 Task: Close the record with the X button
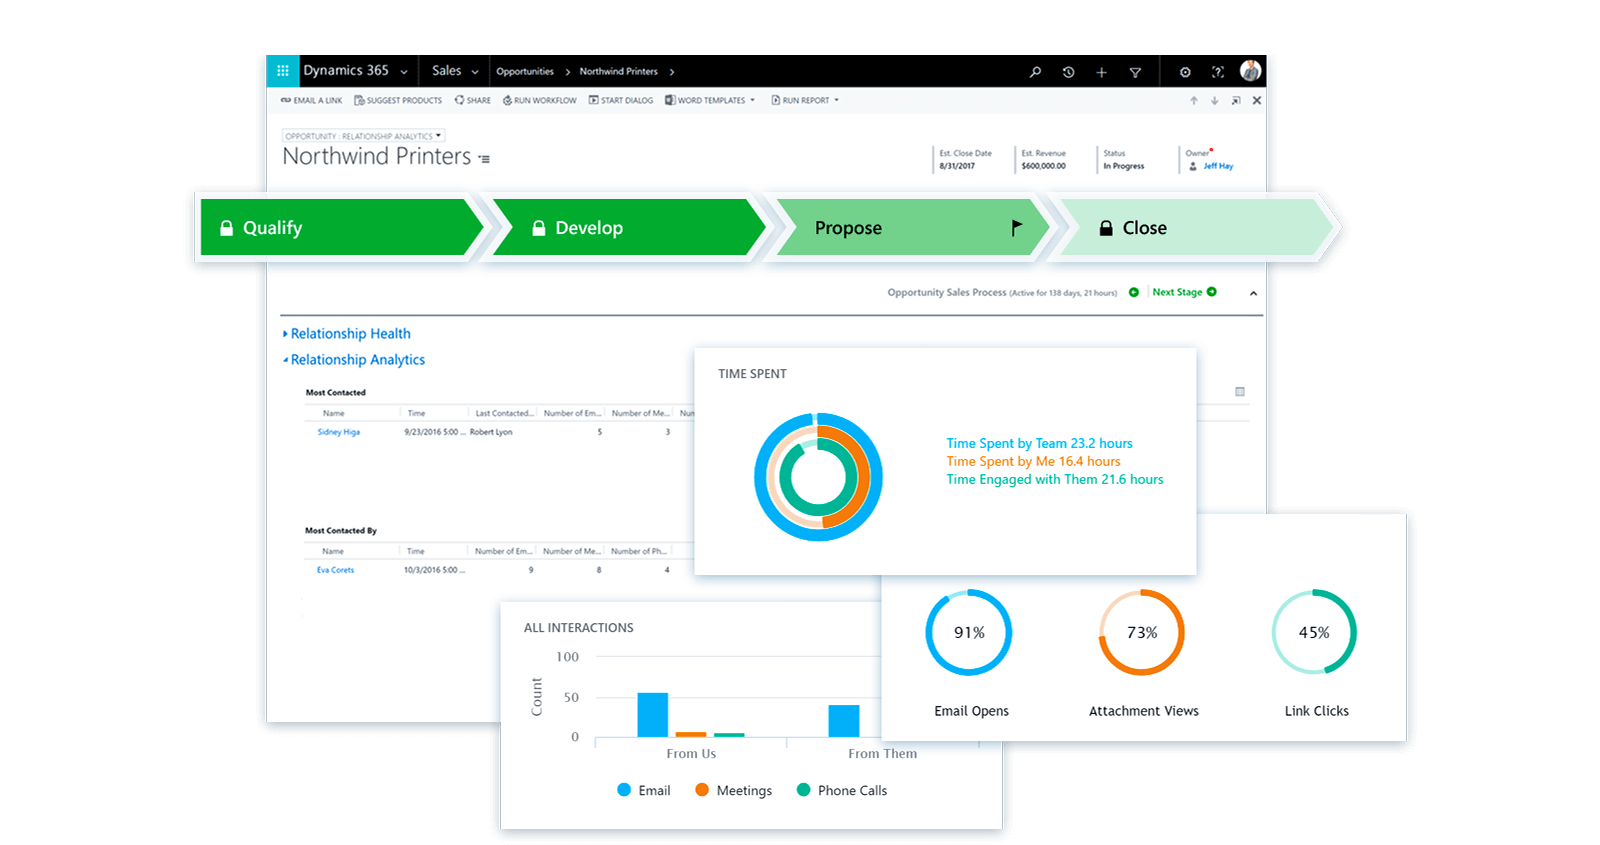pyautogui.click(x=1257, y=101)
